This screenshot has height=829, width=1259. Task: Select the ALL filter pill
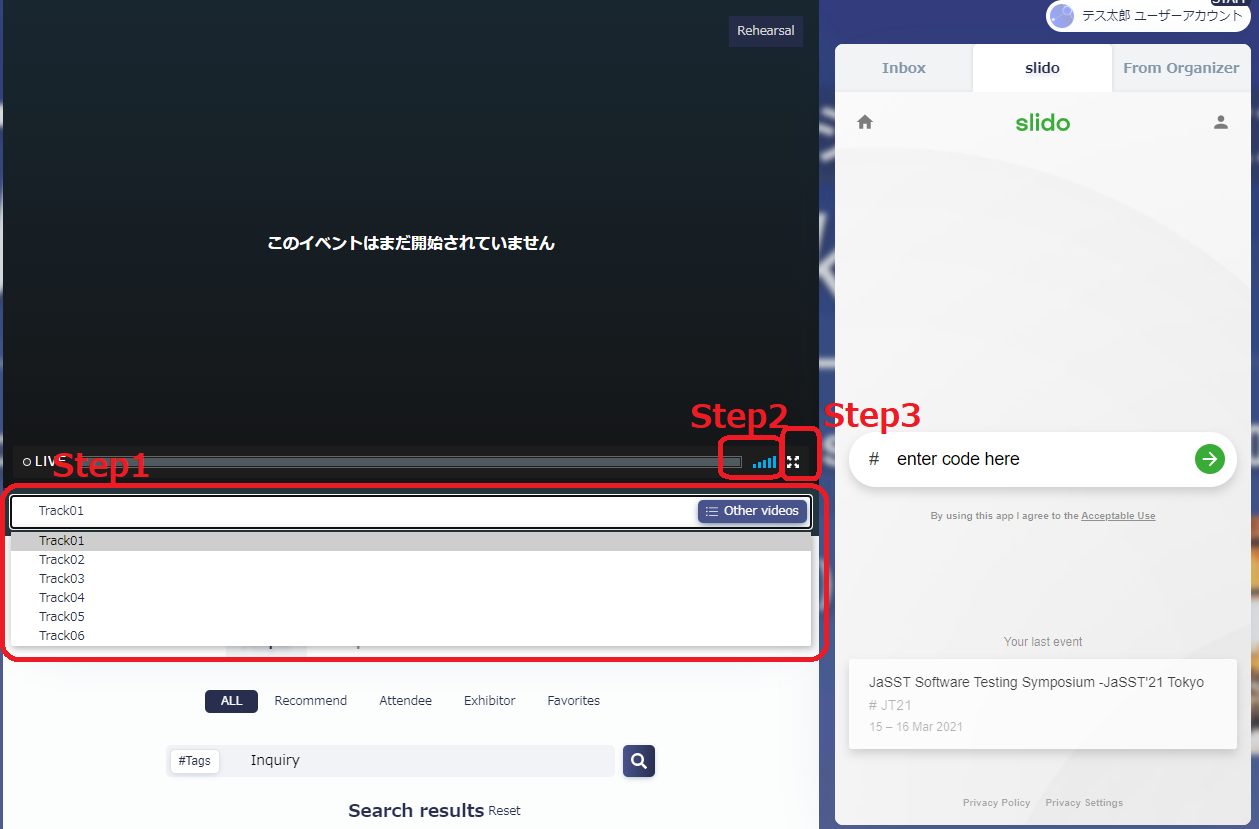231,701
